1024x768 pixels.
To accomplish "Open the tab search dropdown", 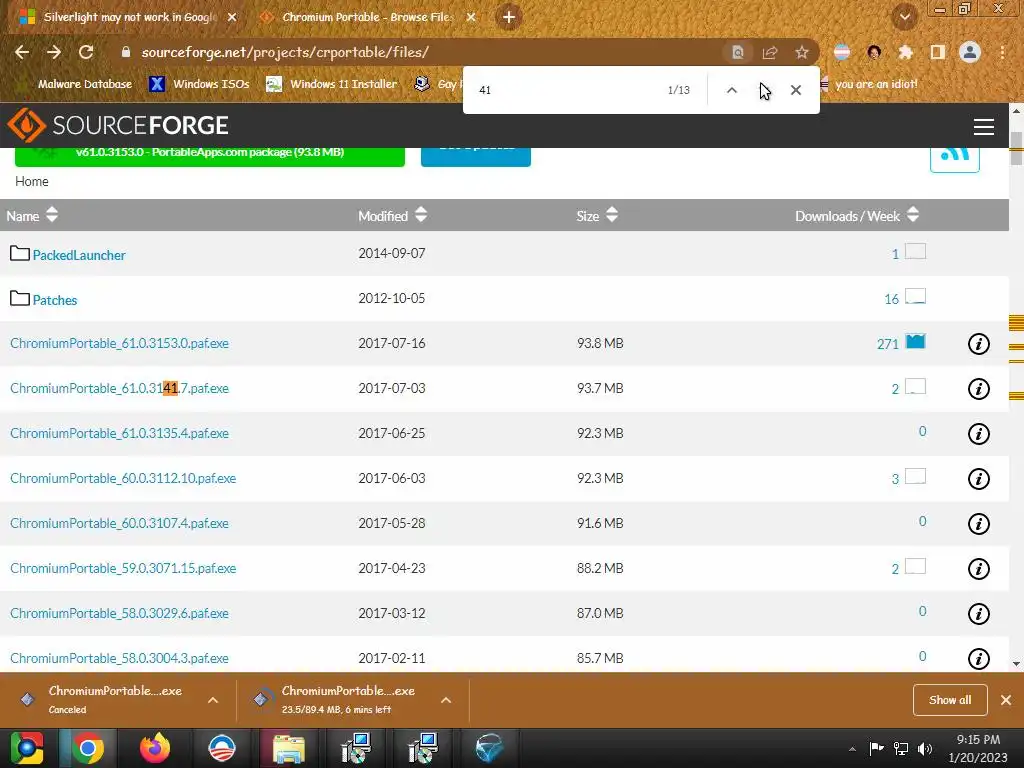I will point(904,17).
